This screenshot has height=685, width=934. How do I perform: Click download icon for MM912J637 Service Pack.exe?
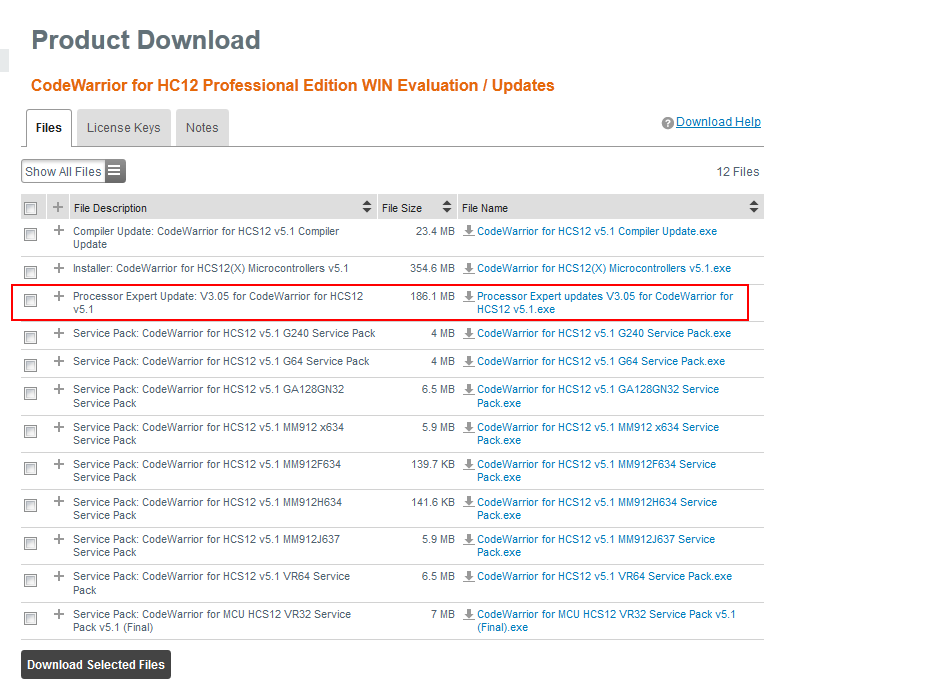coord(469,539)
